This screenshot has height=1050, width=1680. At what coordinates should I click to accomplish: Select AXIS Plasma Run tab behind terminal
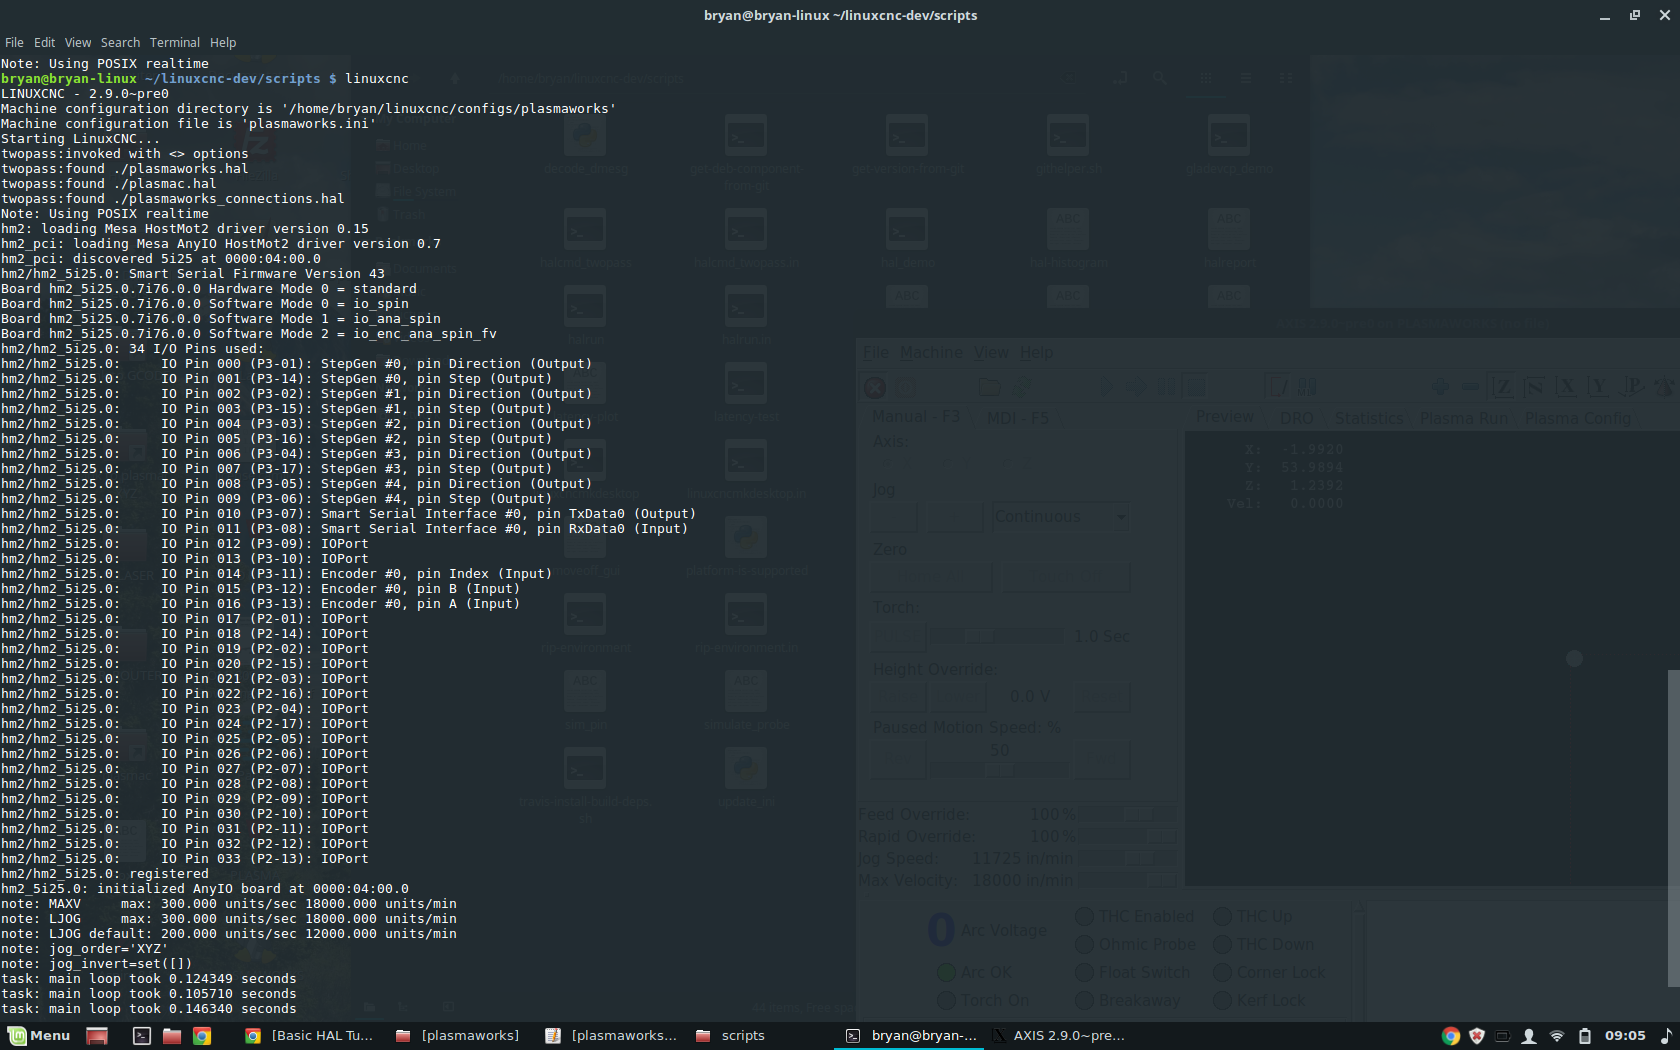[x=1464, y=418]
